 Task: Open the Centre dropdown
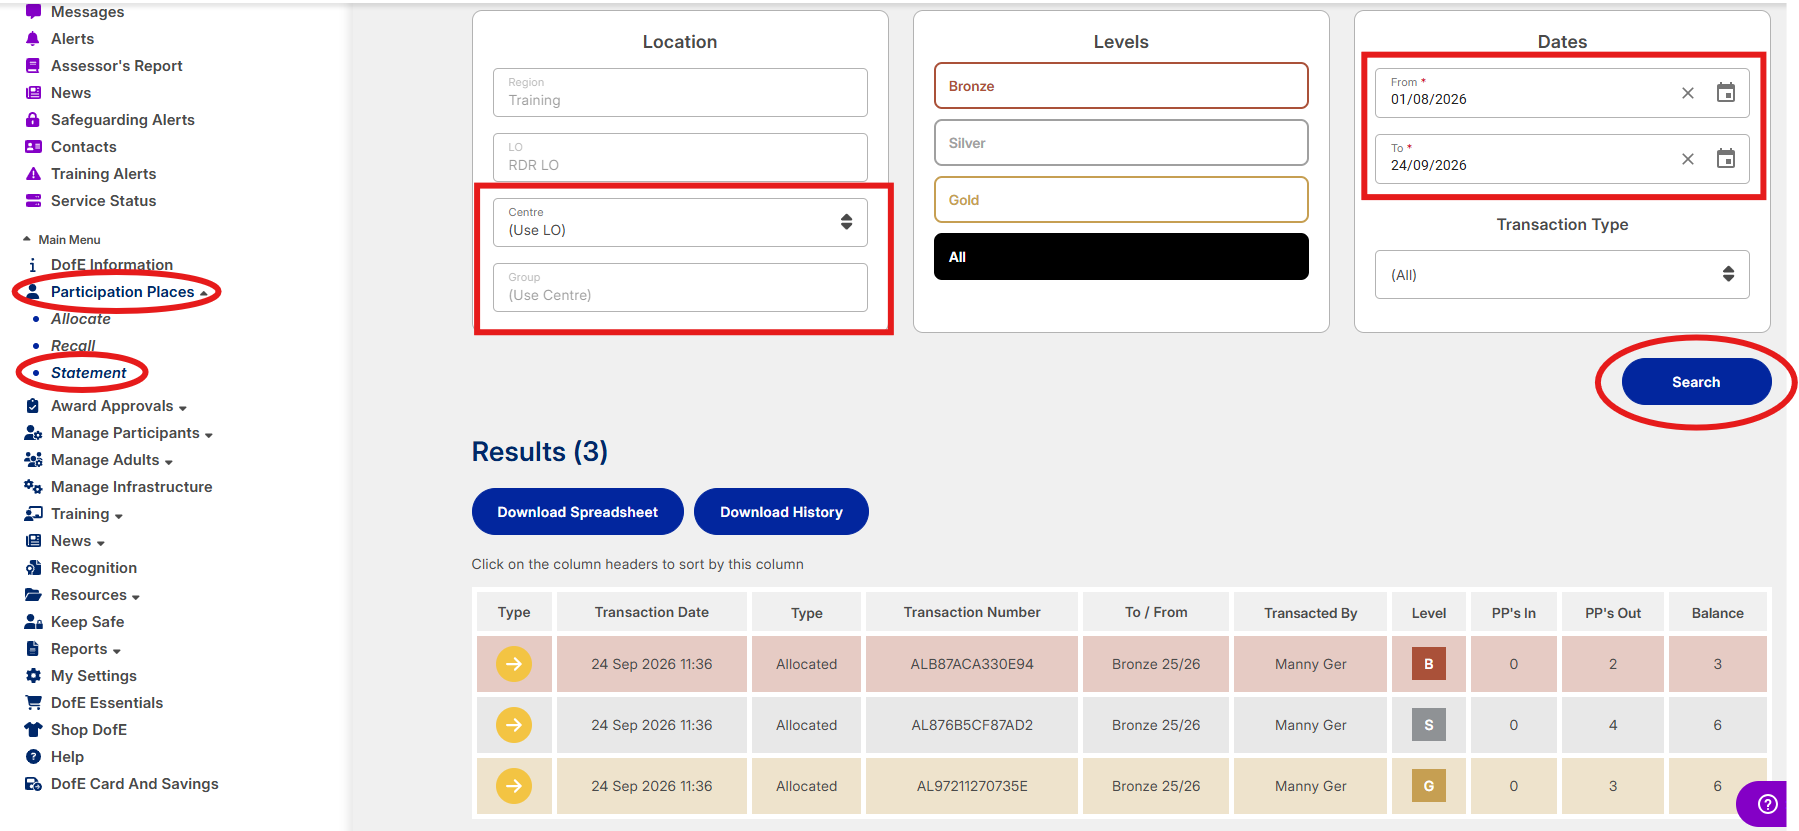tap(680, 222)
